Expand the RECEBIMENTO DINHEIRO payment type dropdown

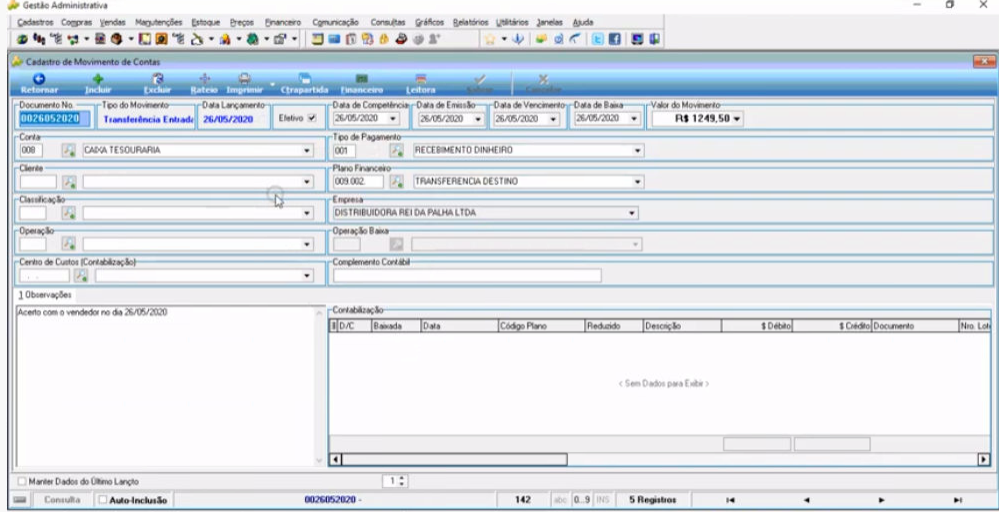[x=637, y=150]
